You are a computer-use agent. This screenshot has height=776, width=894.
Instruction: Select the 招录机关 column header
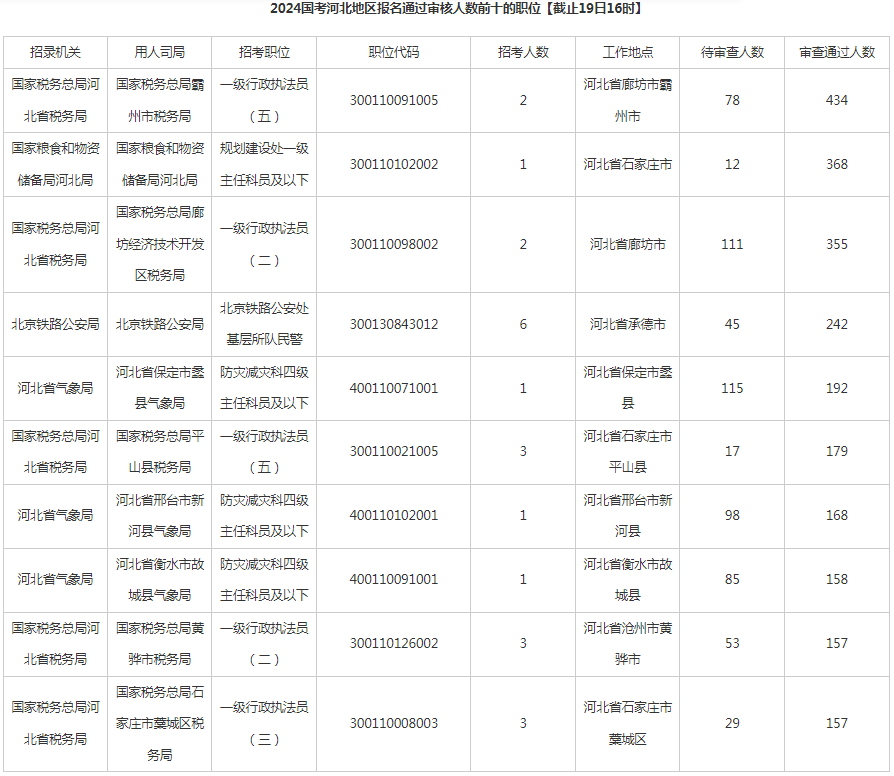point(55,52)
